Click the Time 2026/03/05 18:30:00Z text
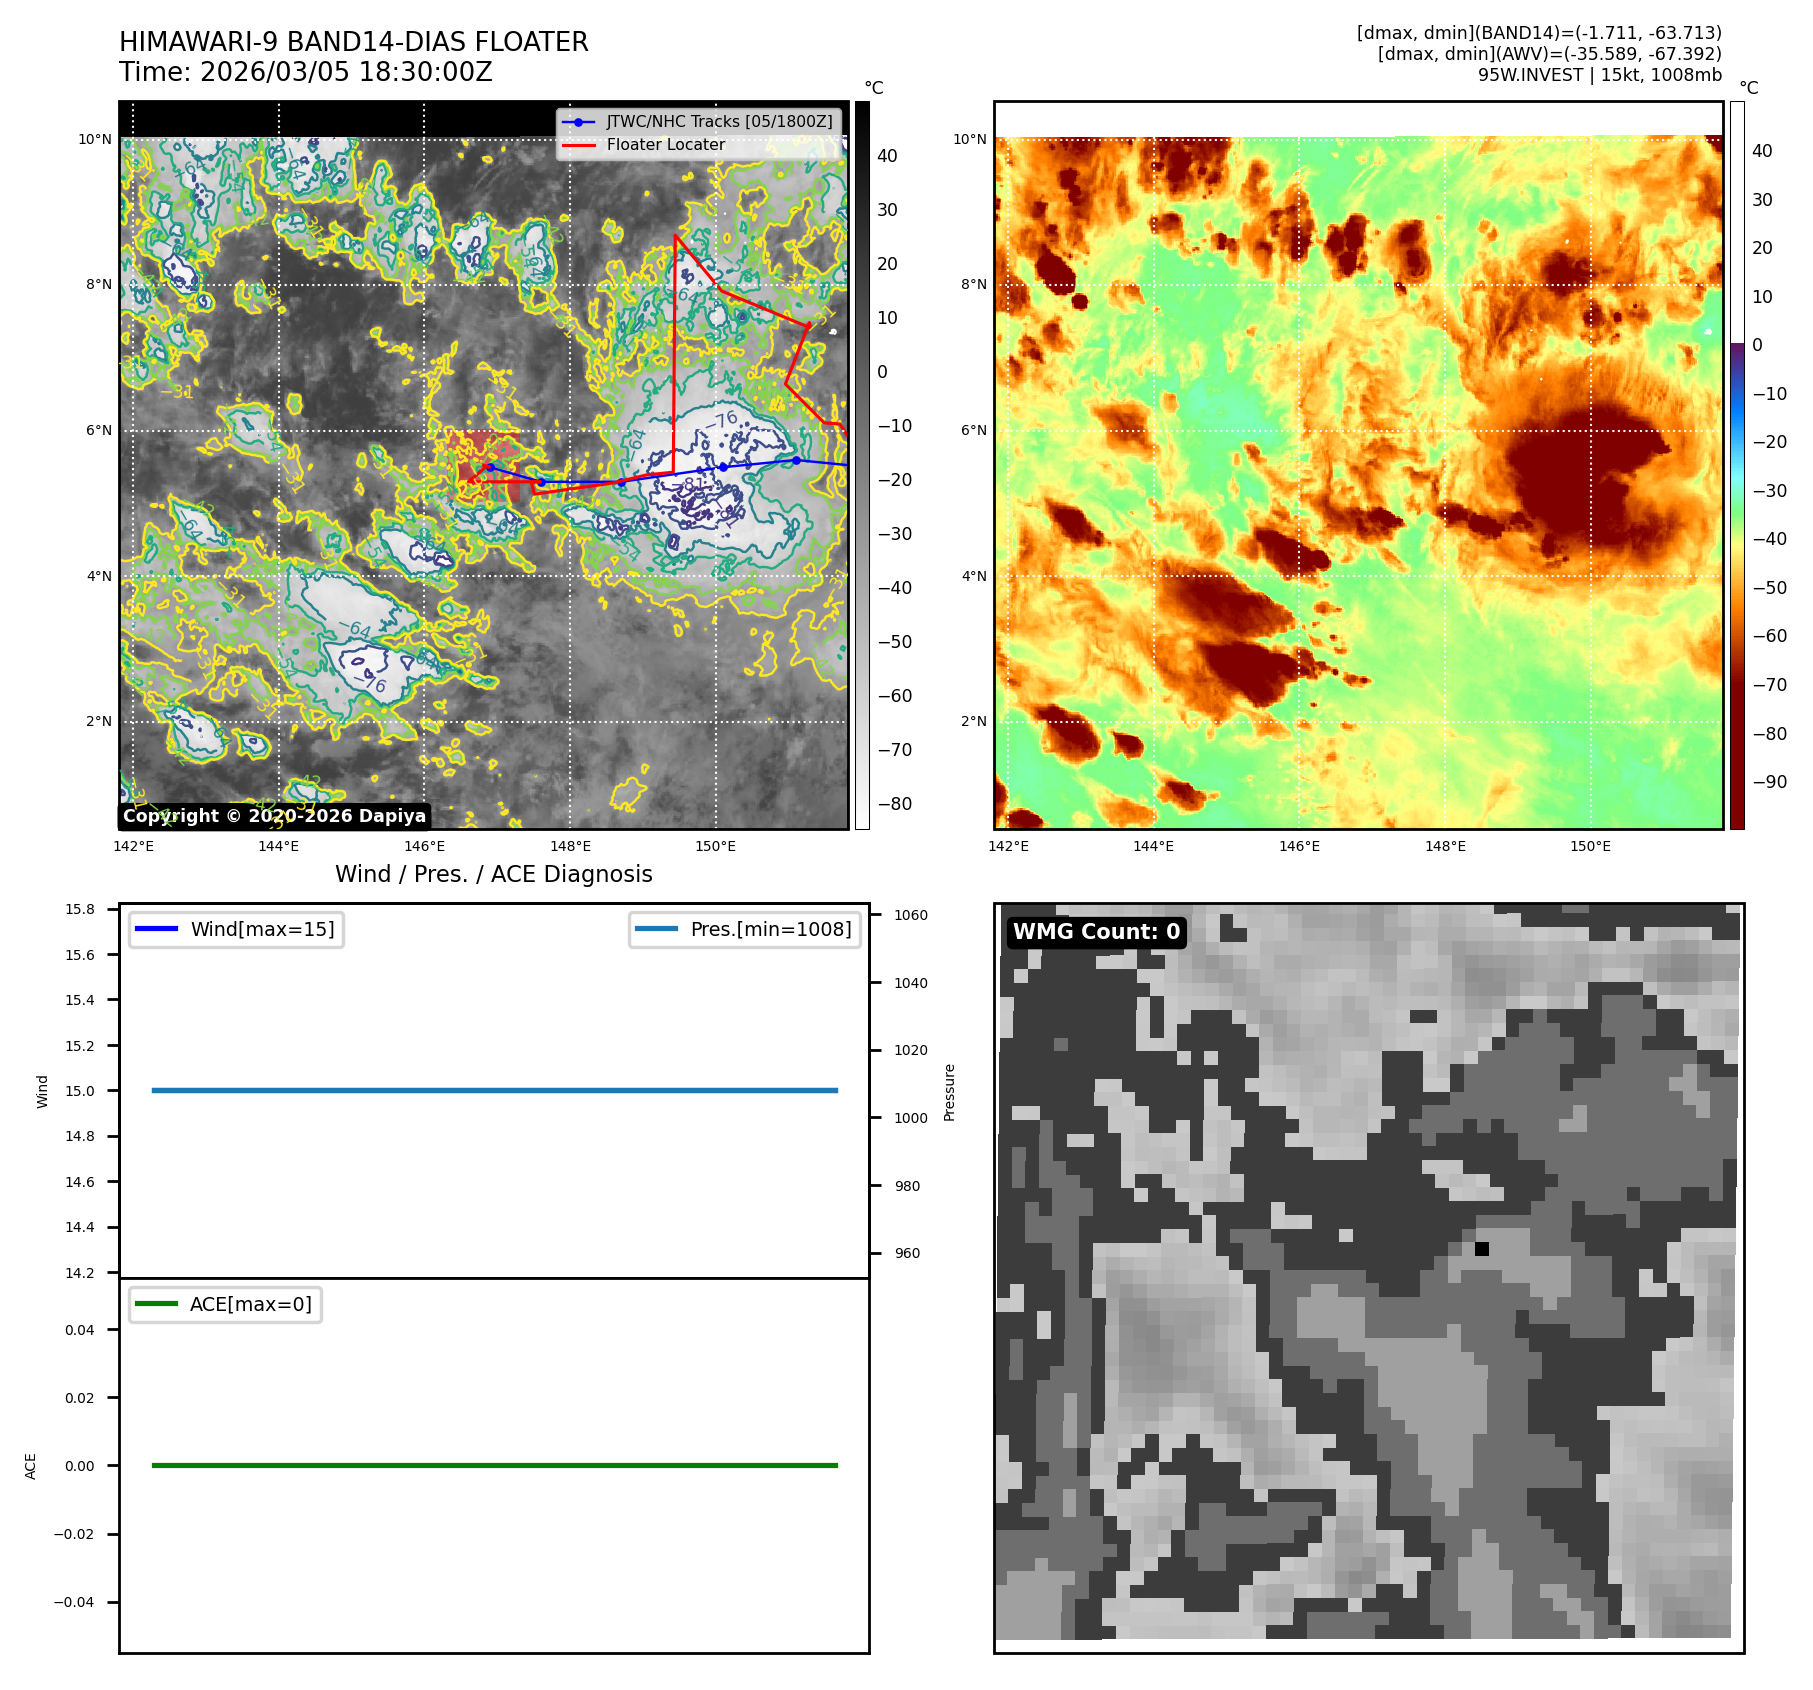The width and height of the screenshot is (1813, 1690). [x=305, y=72]
